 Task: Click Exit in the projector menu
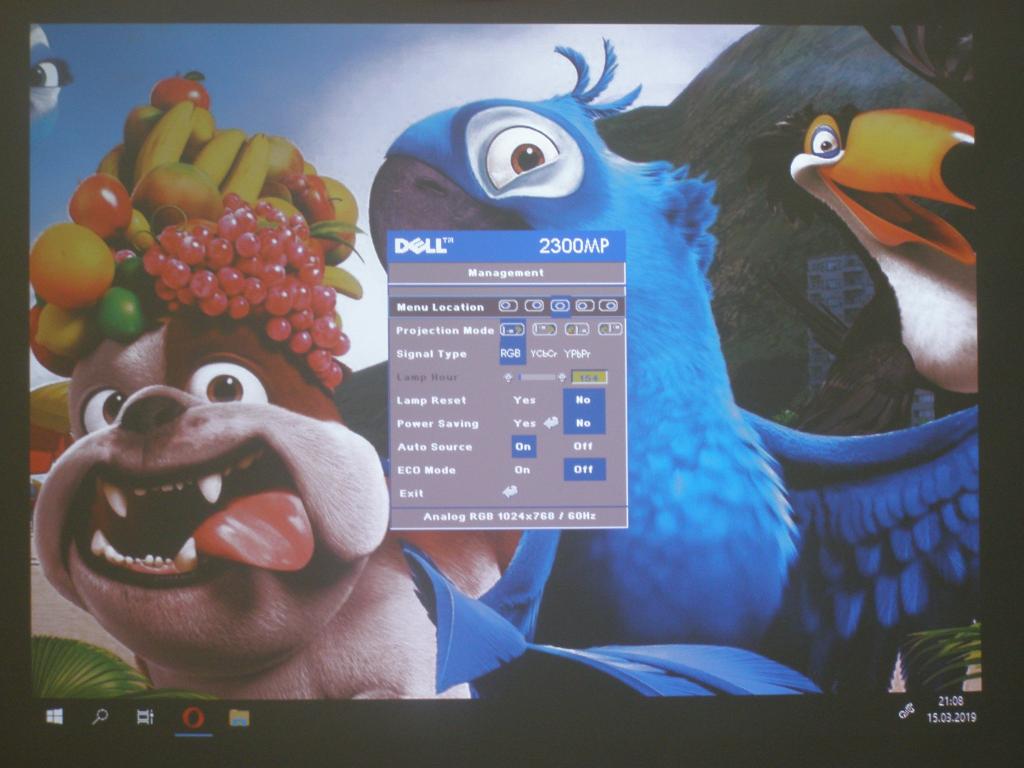[411, 493]
